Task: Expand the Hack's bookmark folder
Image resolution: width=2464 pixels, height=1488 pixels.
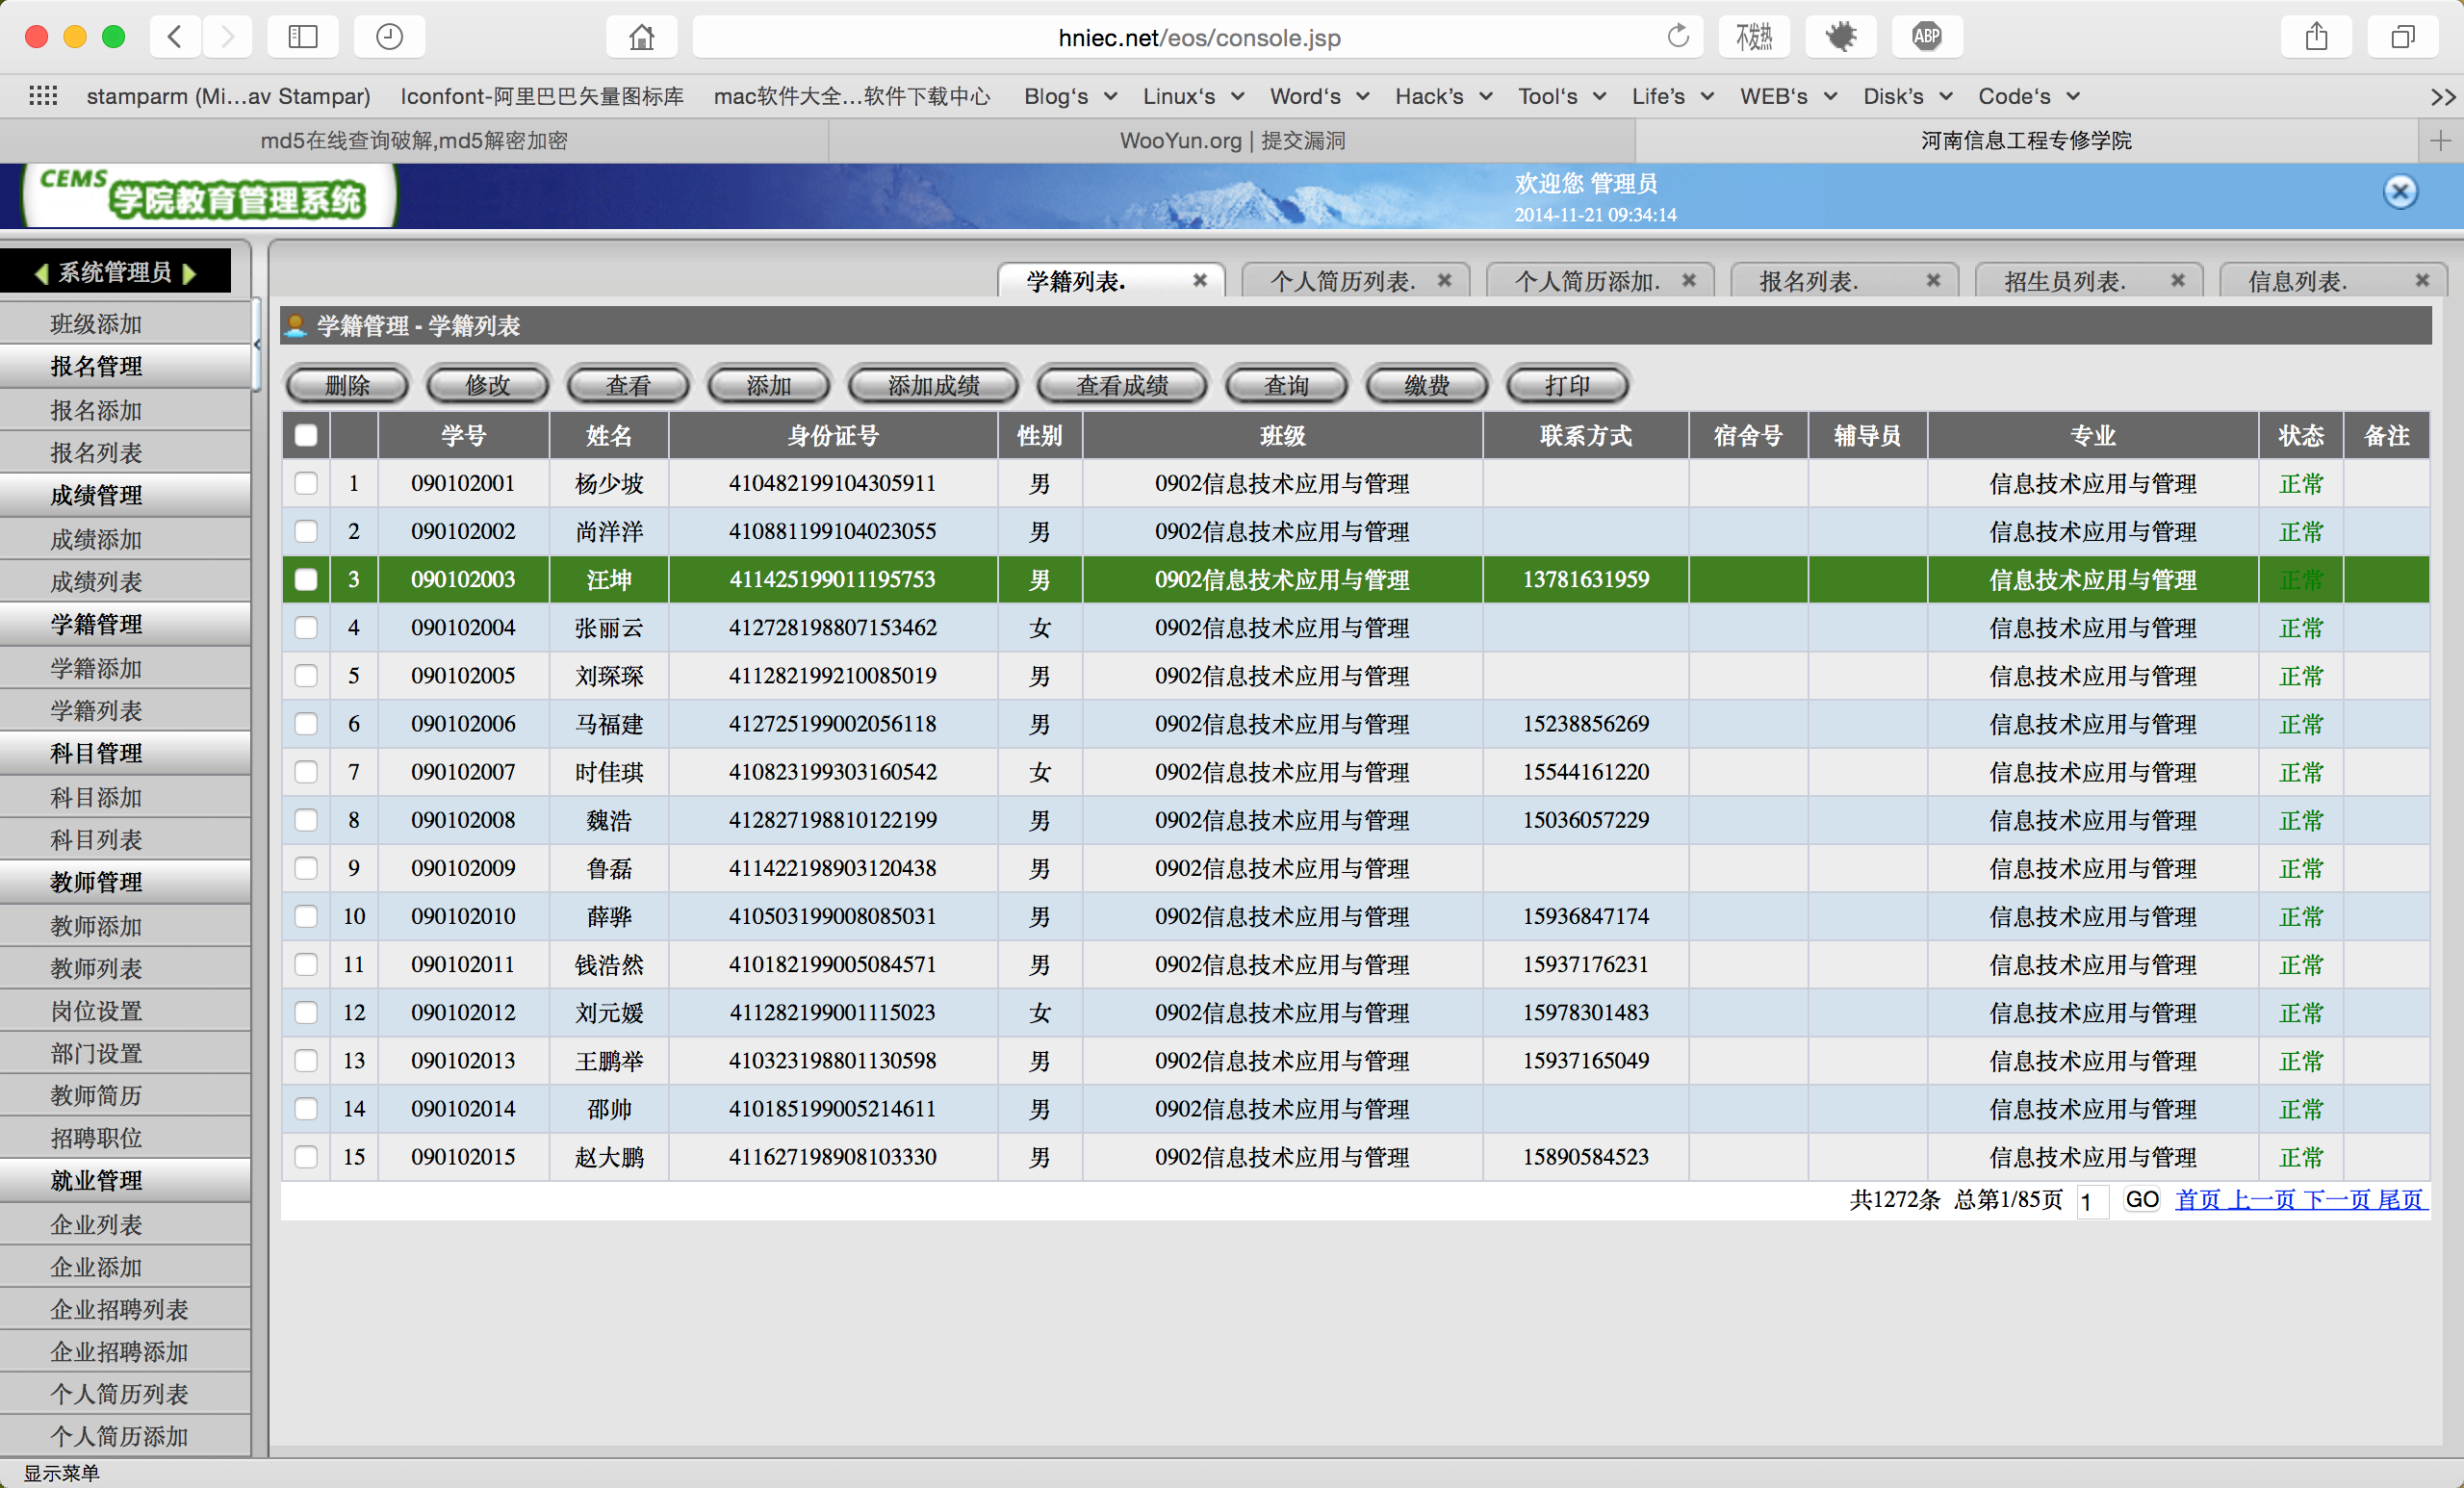Action: point(1444,96)
